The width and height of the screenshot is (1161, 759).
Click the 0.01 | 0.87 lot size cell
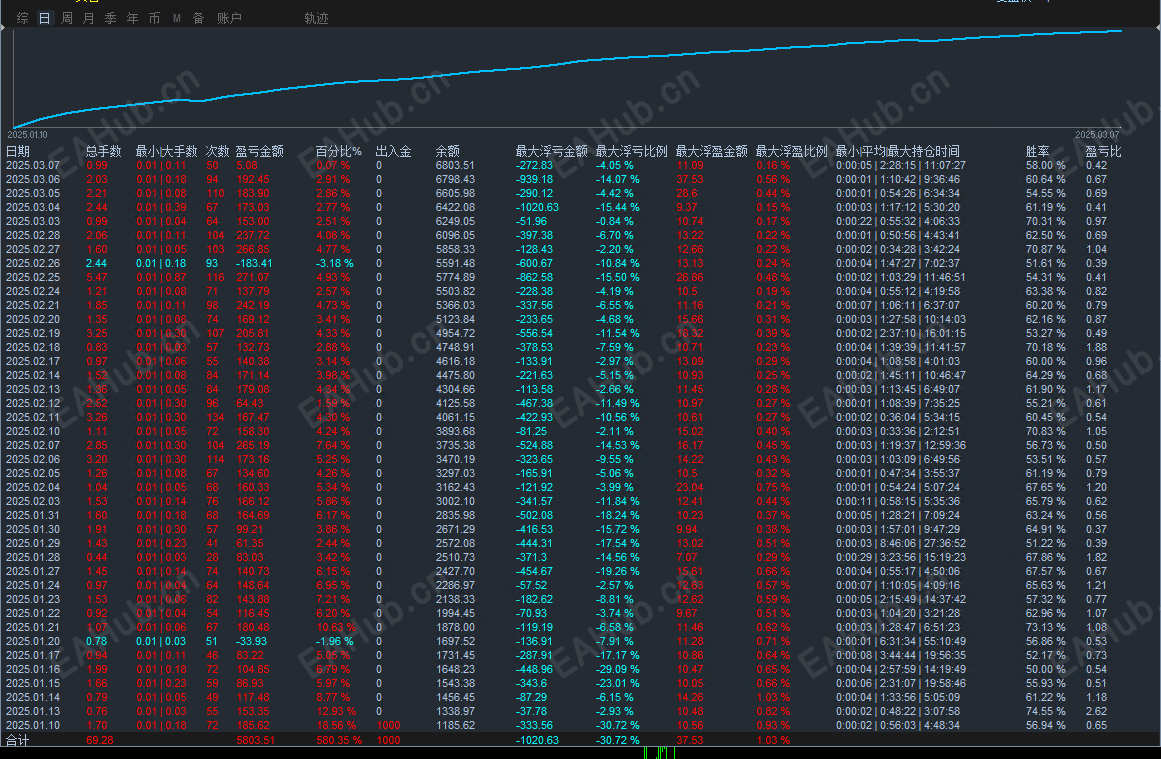pyautogui.click(x=161, y=278)
